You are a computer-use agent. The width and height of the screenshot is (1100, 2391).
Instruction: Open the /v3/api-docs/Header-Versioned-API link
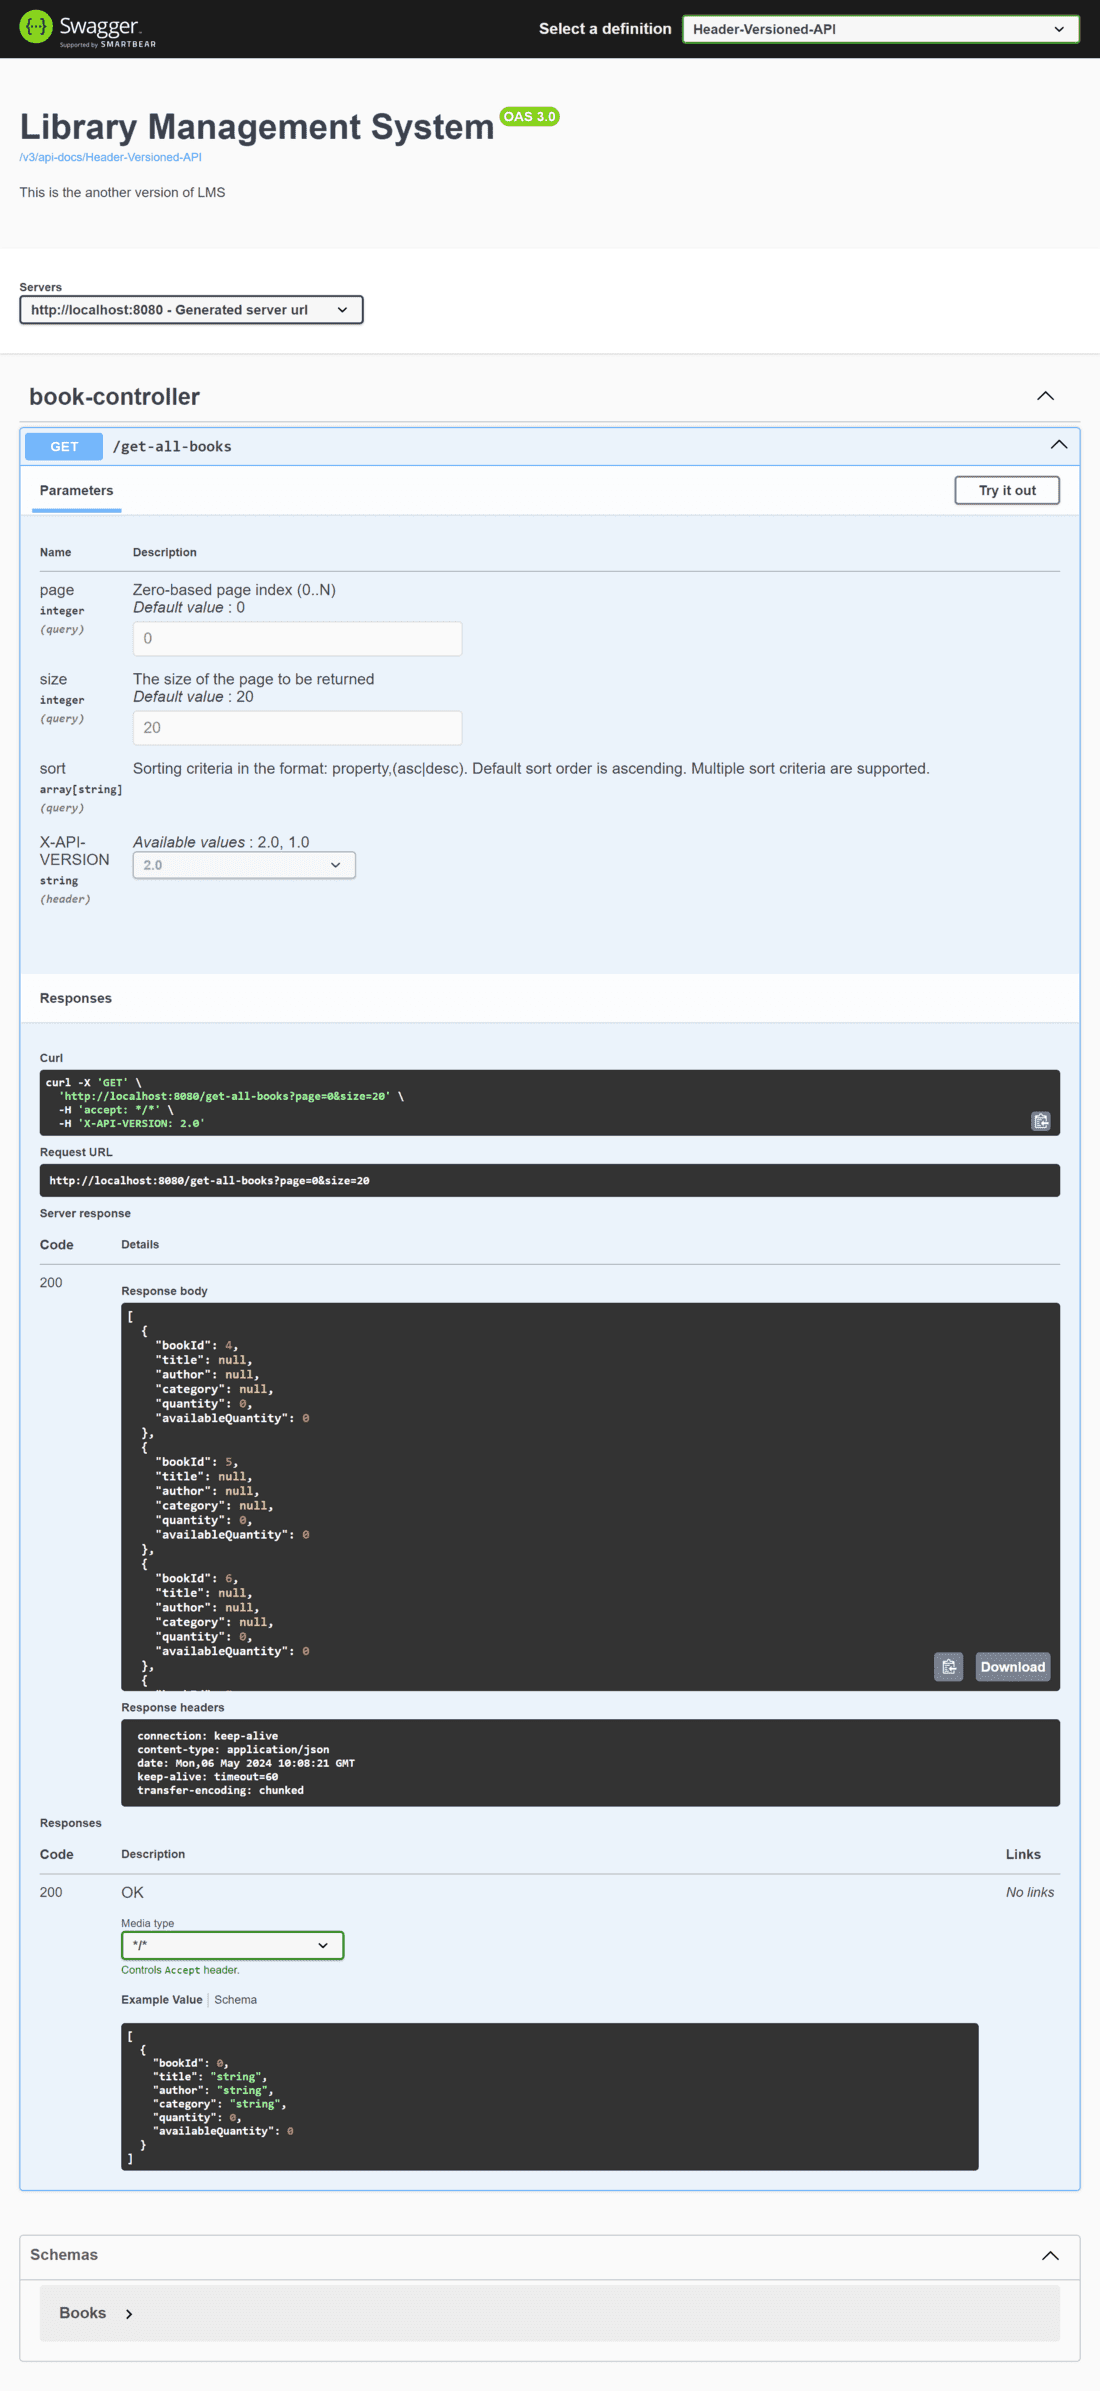tap(111, 157)
